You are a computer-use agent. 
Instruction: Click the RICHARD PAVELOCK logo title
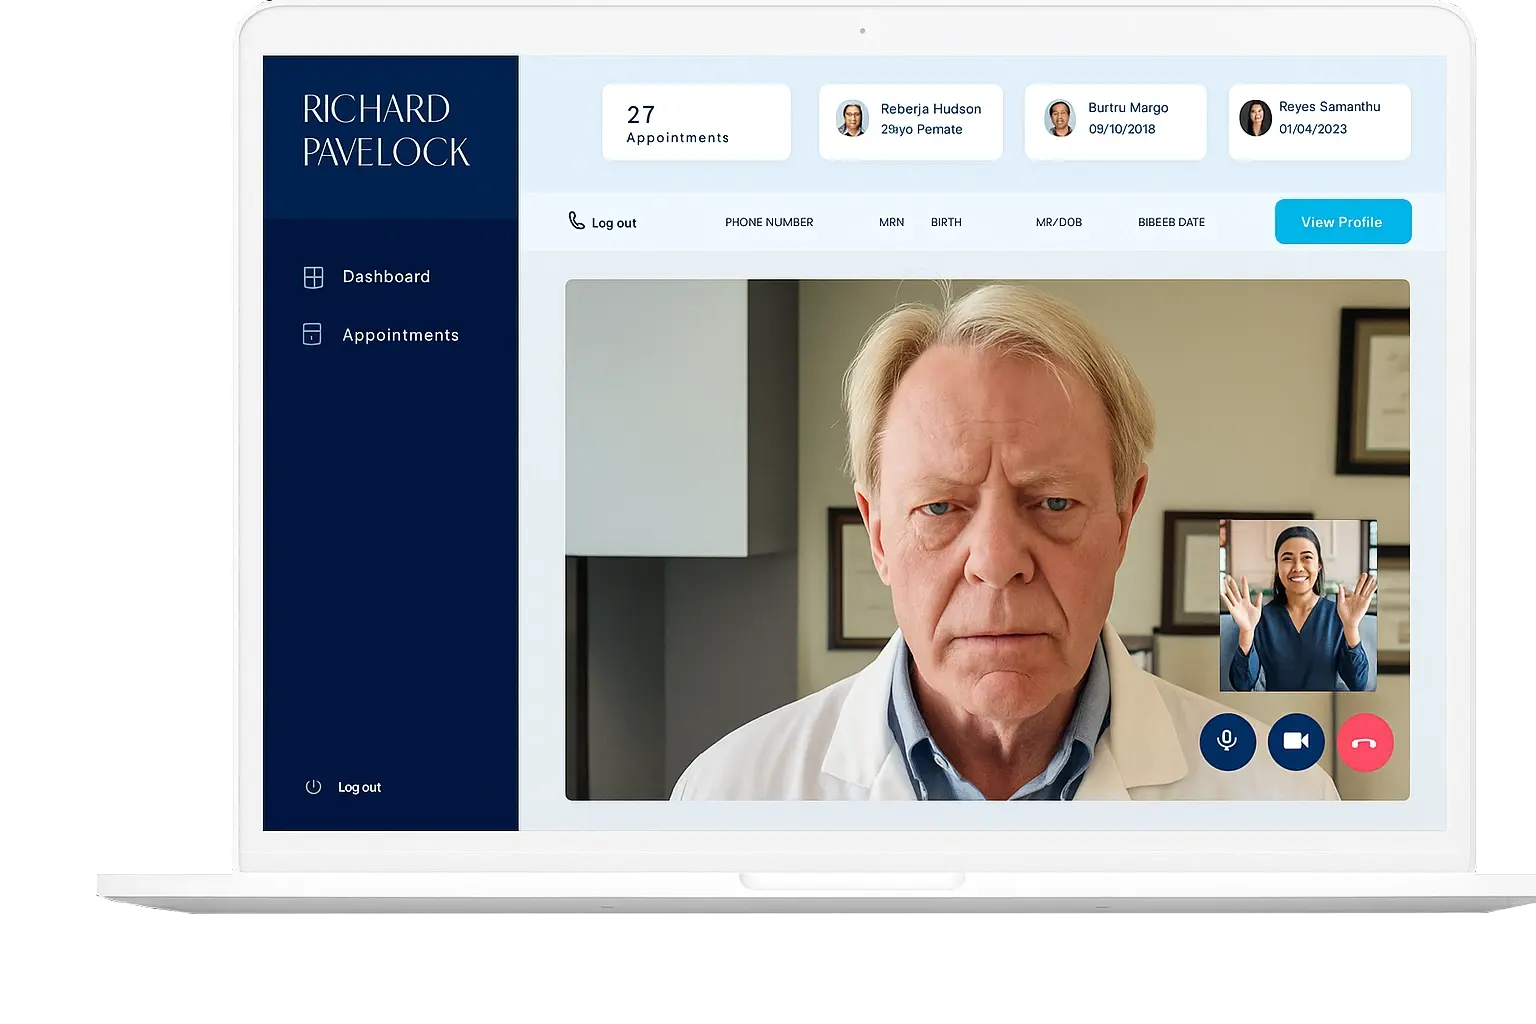[386, 130]
